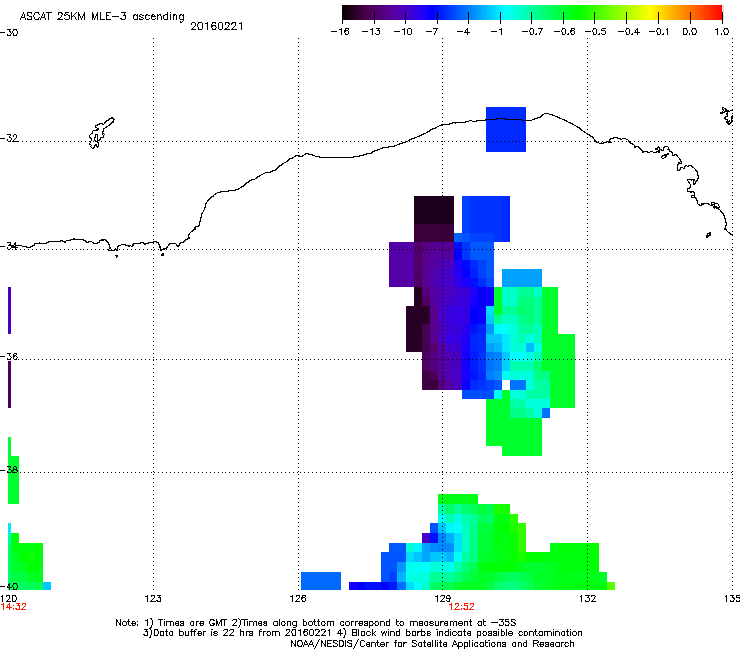Click the -0.1 color scale label
This screenshot has height=650, width=740.
(x=659, y=32)
